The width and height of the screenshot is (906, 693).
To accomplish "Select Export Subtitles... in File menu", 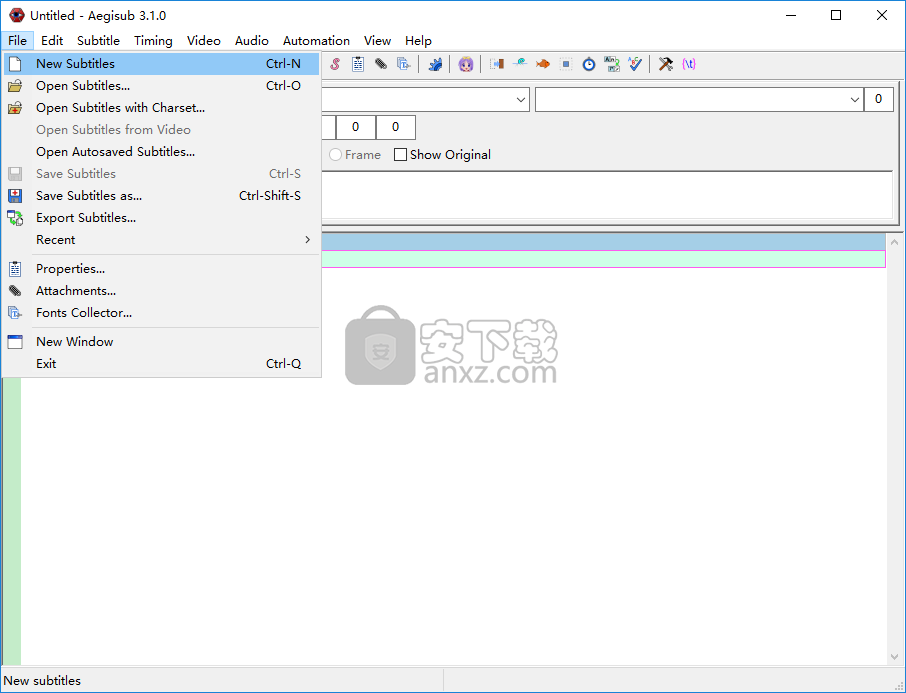I will point(161,218).
